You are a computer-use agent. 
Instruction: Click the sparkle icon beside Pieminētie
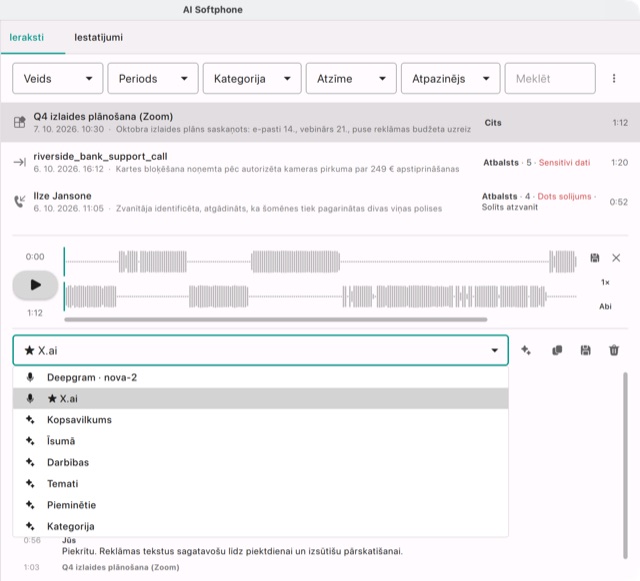30,504
